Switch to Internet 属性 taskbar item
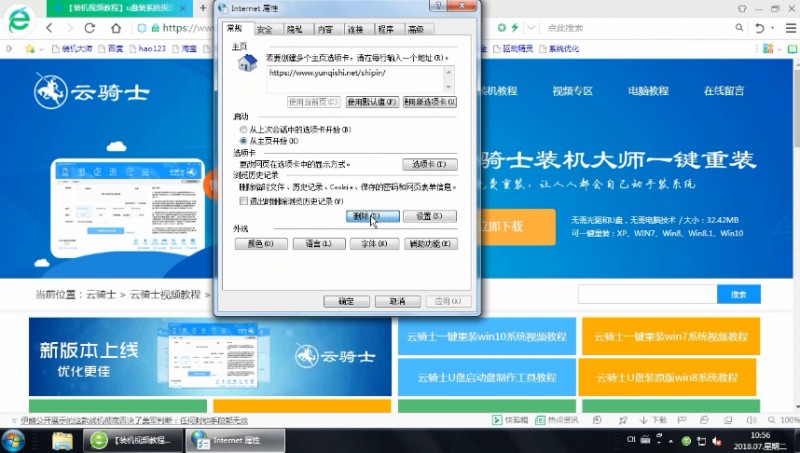 click(x=235, y=441)
